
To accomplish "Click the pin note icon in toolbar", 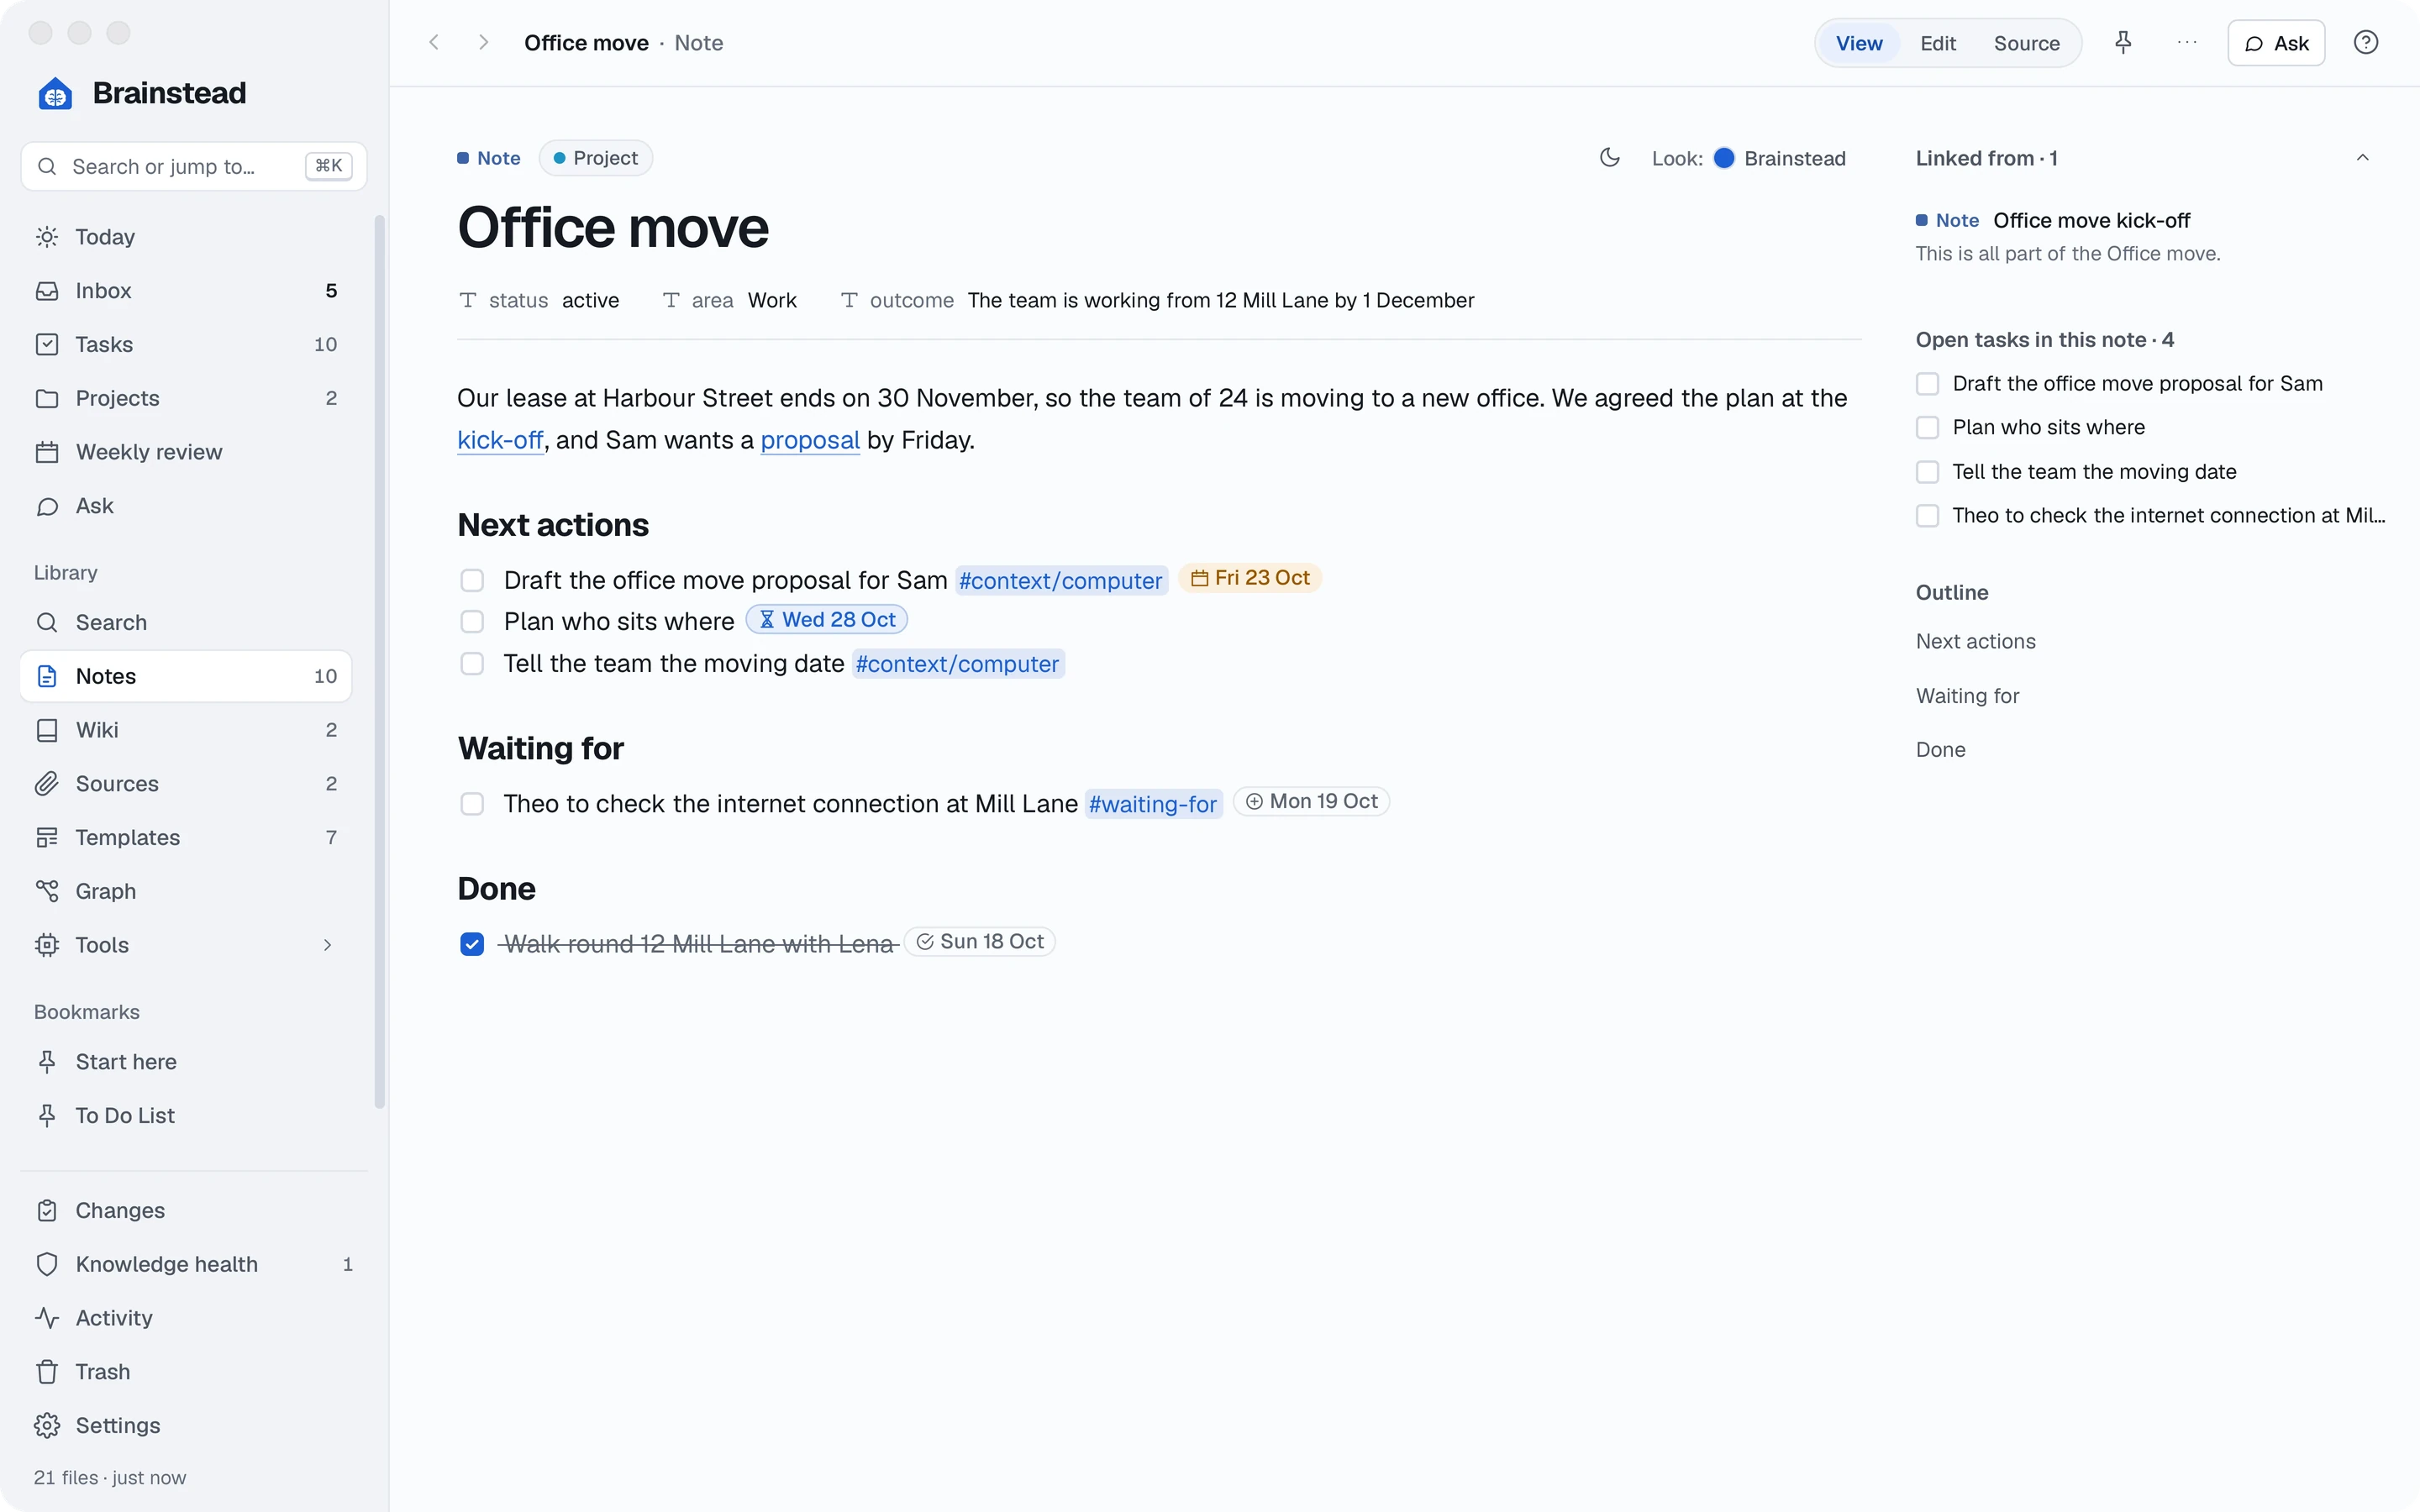I will click(2123, 43).
